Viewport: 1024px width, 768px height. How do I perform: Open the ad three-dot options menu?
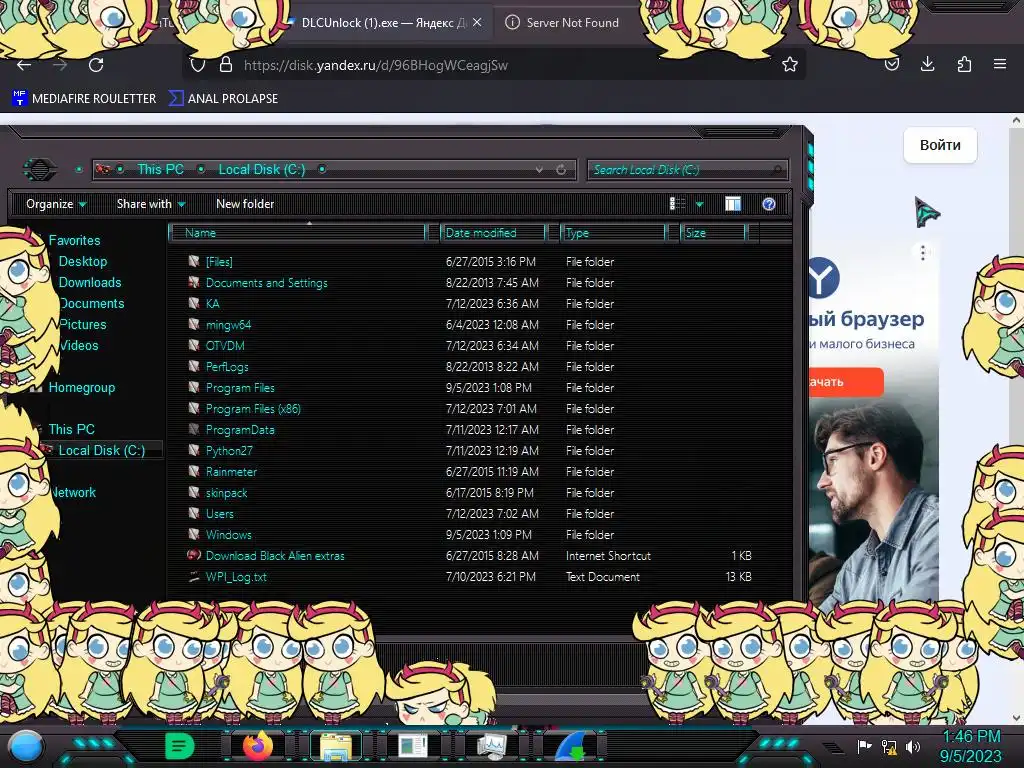click(923, 252)
